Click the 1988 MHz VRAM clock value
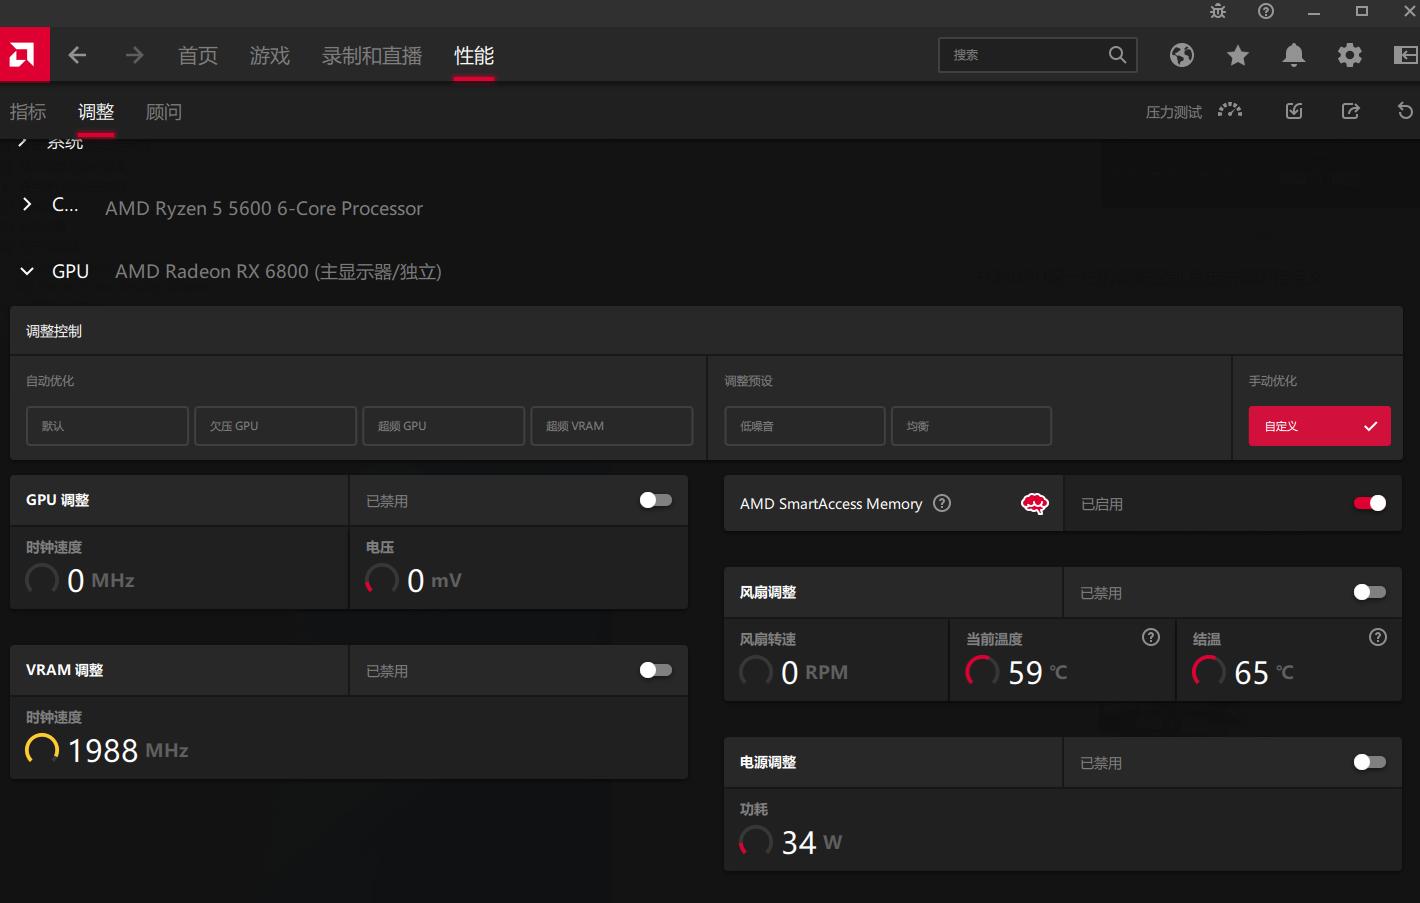Screen dimensions: 1420x903 [128, 750]
